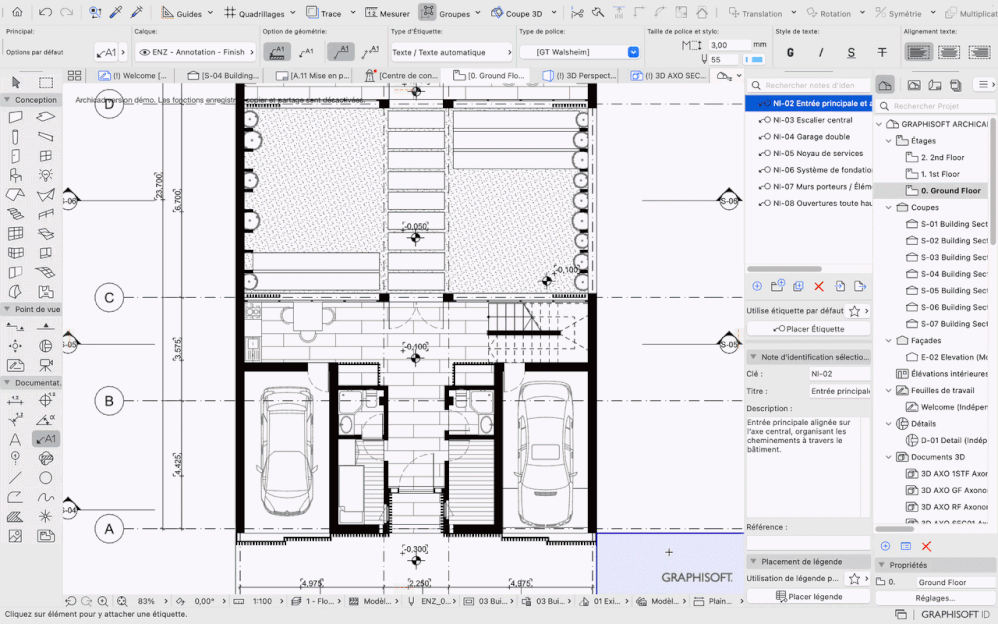998x624 pixels.
Task: Select the Object chair tool
Action: tap(15, 175)
